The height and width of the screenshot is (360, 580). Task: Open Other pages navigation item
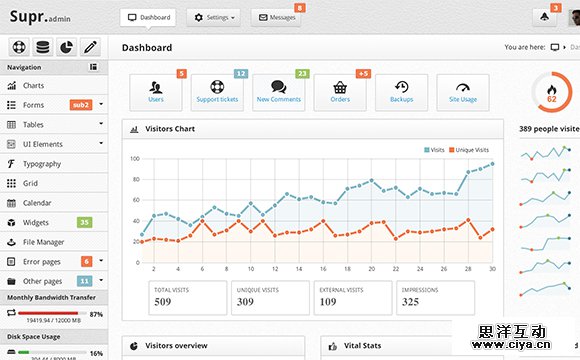click(54, 281)
